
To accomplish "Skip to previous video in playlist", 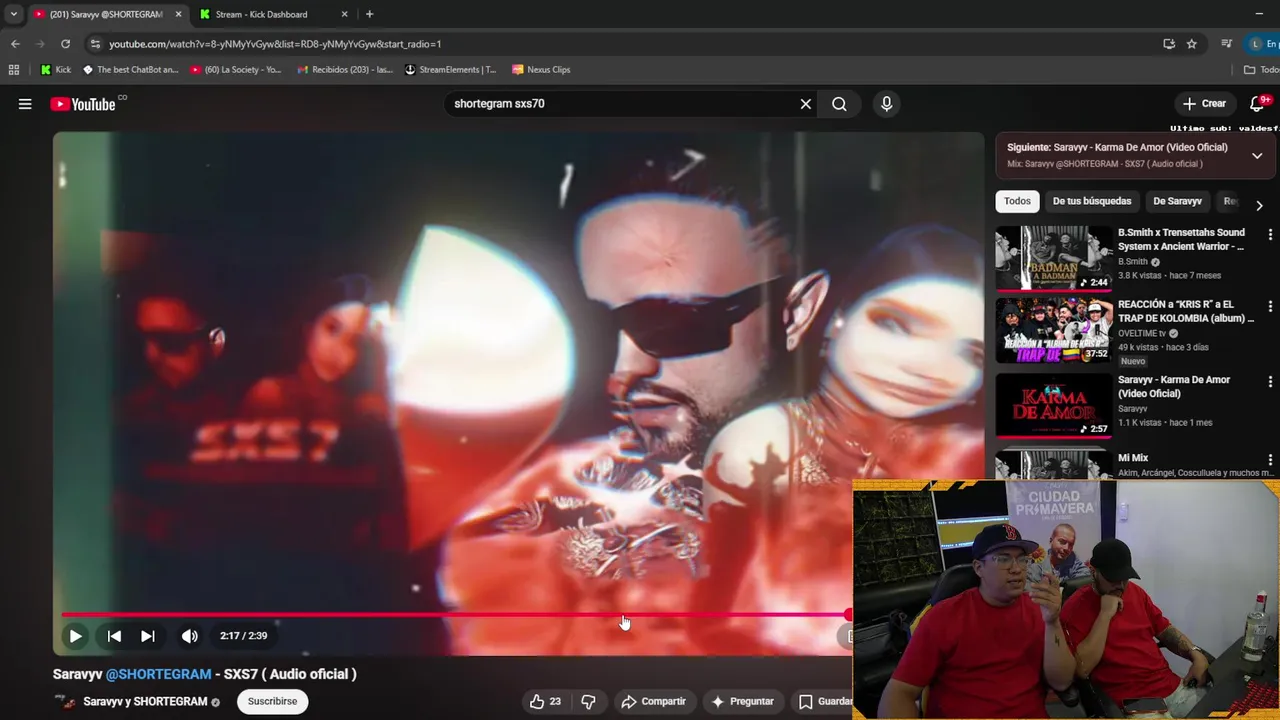I will (x=114, y=636).
